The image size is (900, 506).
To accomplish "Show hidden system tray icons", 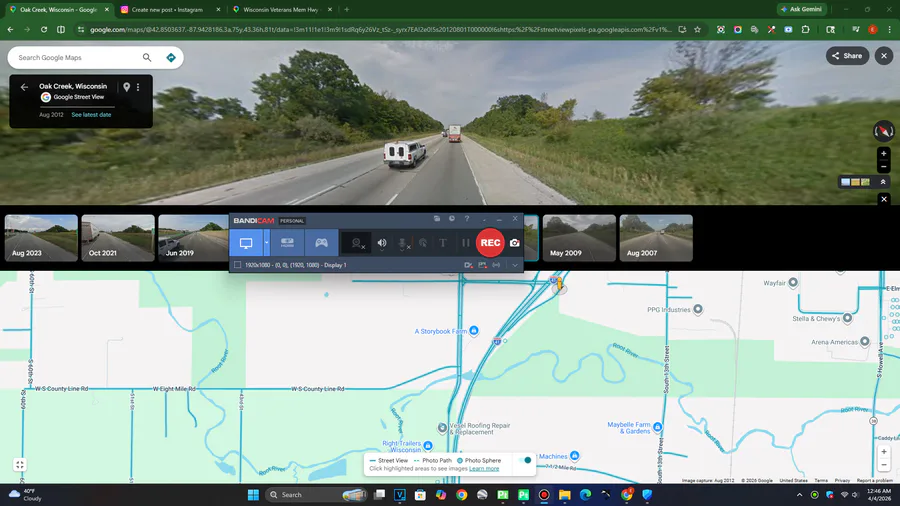I will point(799,495).
